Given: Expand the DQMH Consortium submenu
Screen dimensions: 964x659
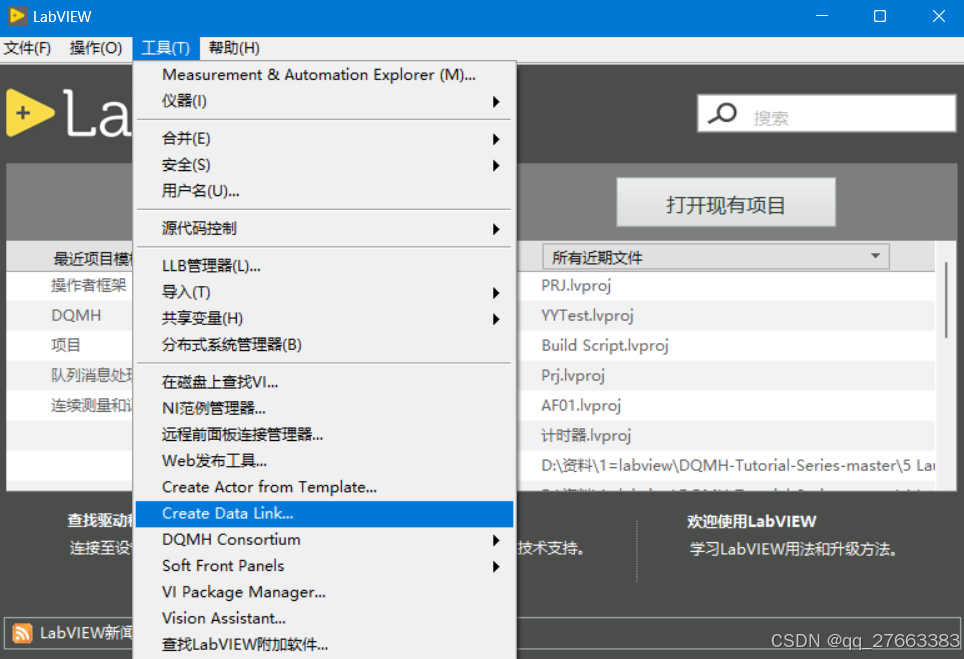Looking at the screenshot, I should 325,540.
